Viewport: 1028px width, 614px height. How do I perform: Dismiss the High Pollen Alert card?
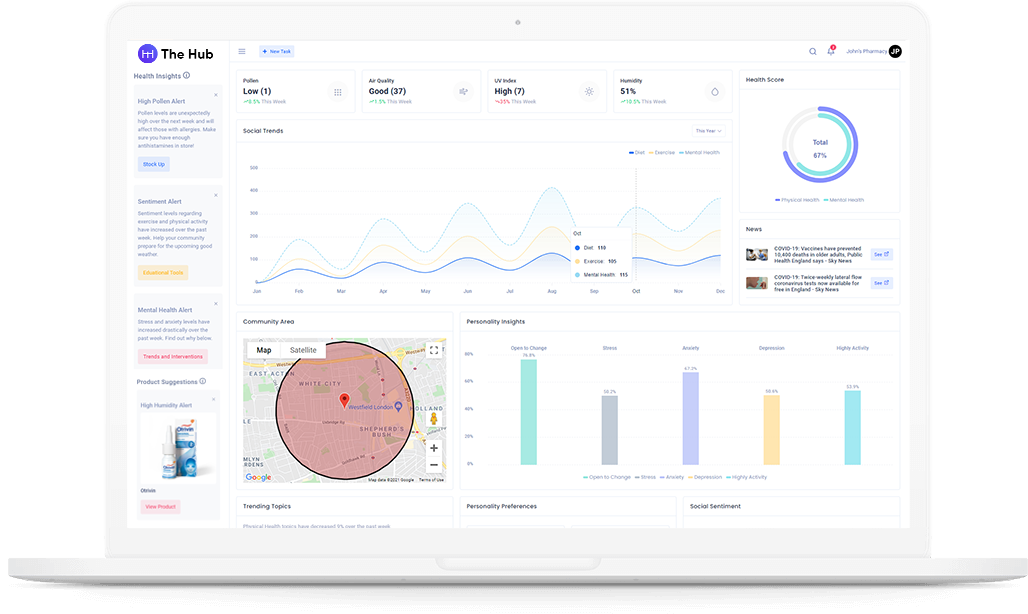[x=216, y=95]
